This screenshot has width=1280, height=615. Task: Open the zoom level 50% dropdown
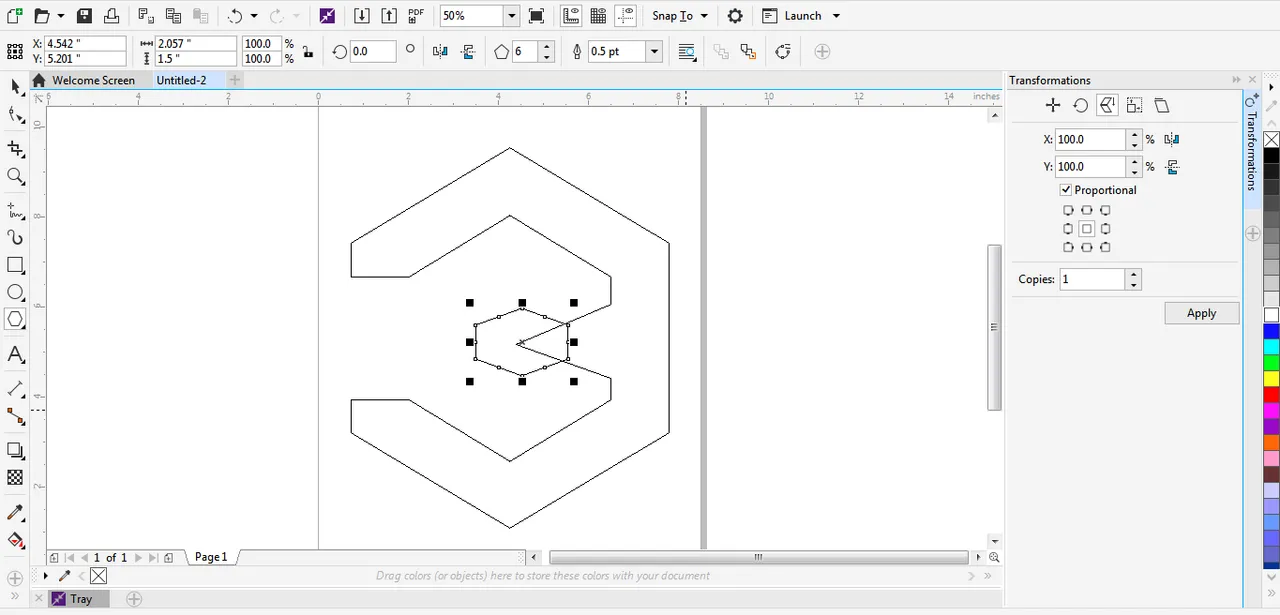512,16
